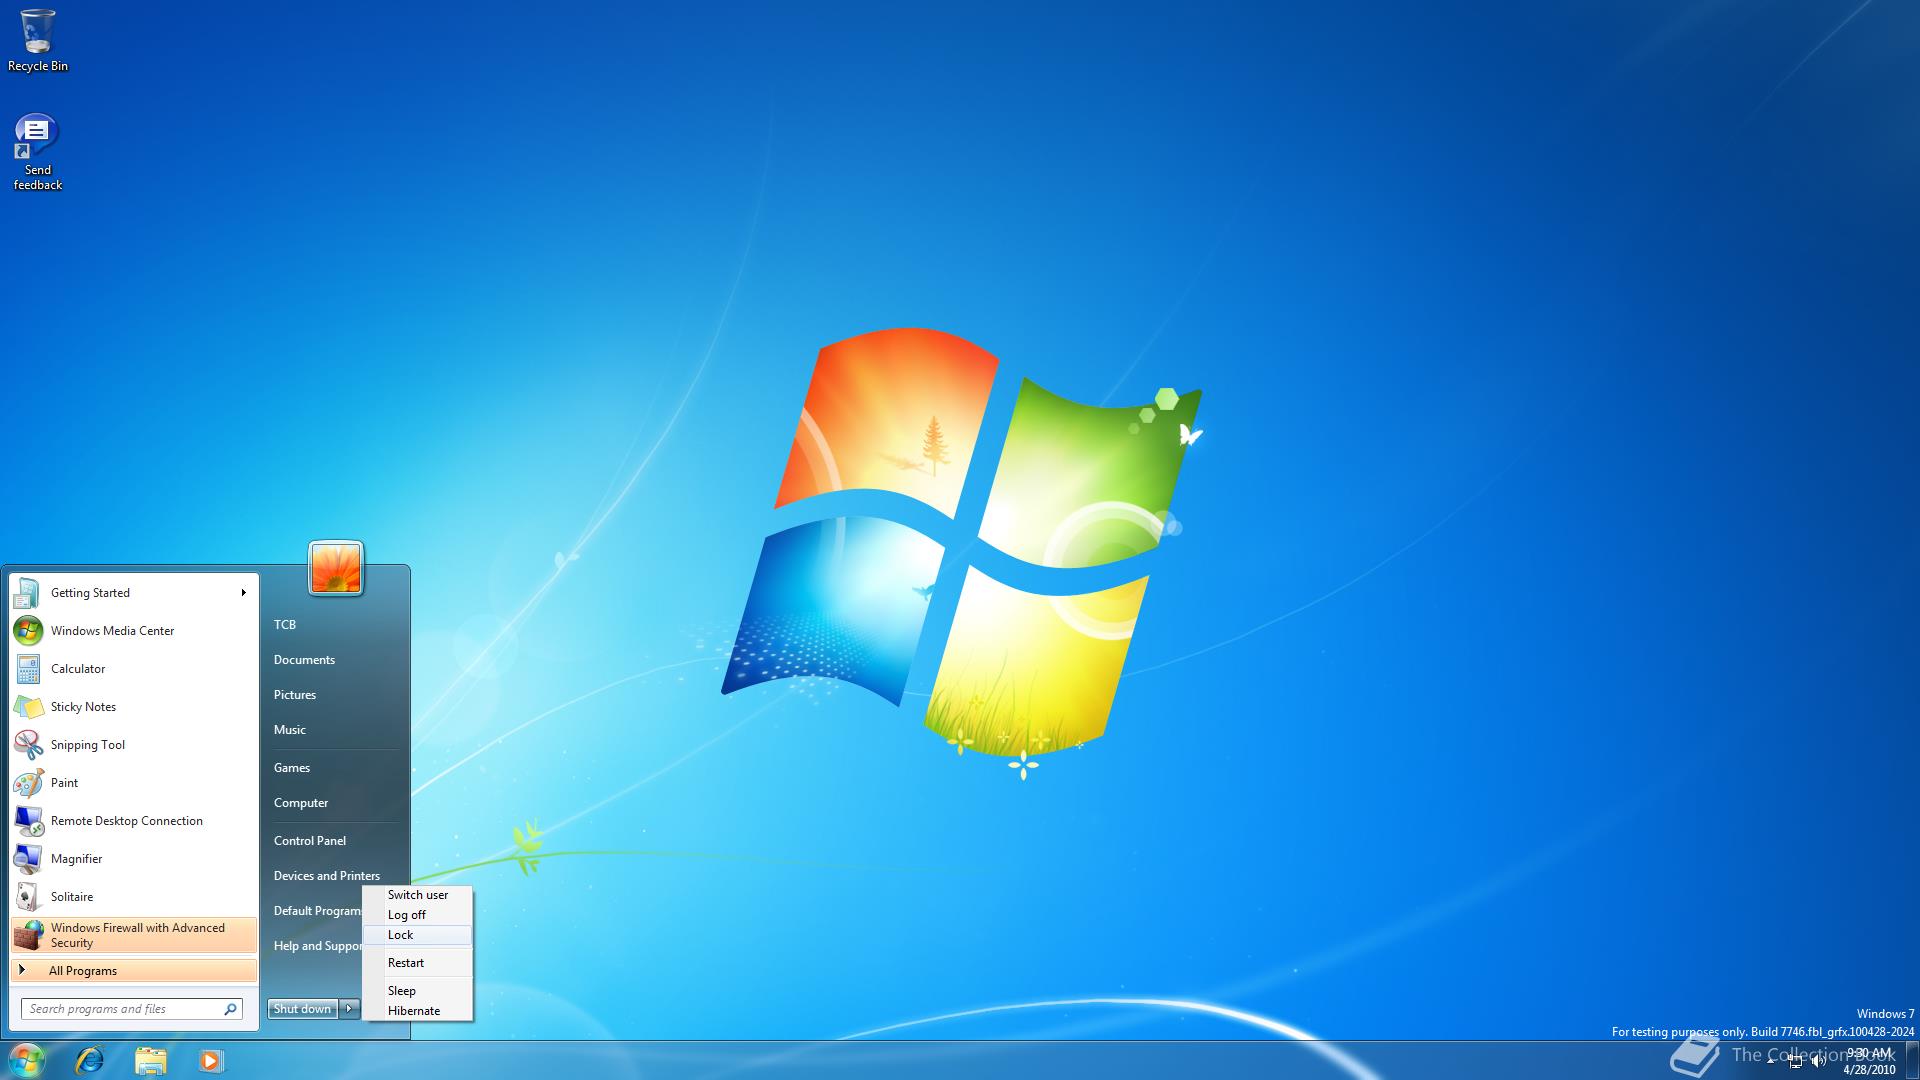The height and width of the screenshot is (1080, 1920).
Task: Open Sticky Notes from the Start menu
Action: (x=134, y=707)
